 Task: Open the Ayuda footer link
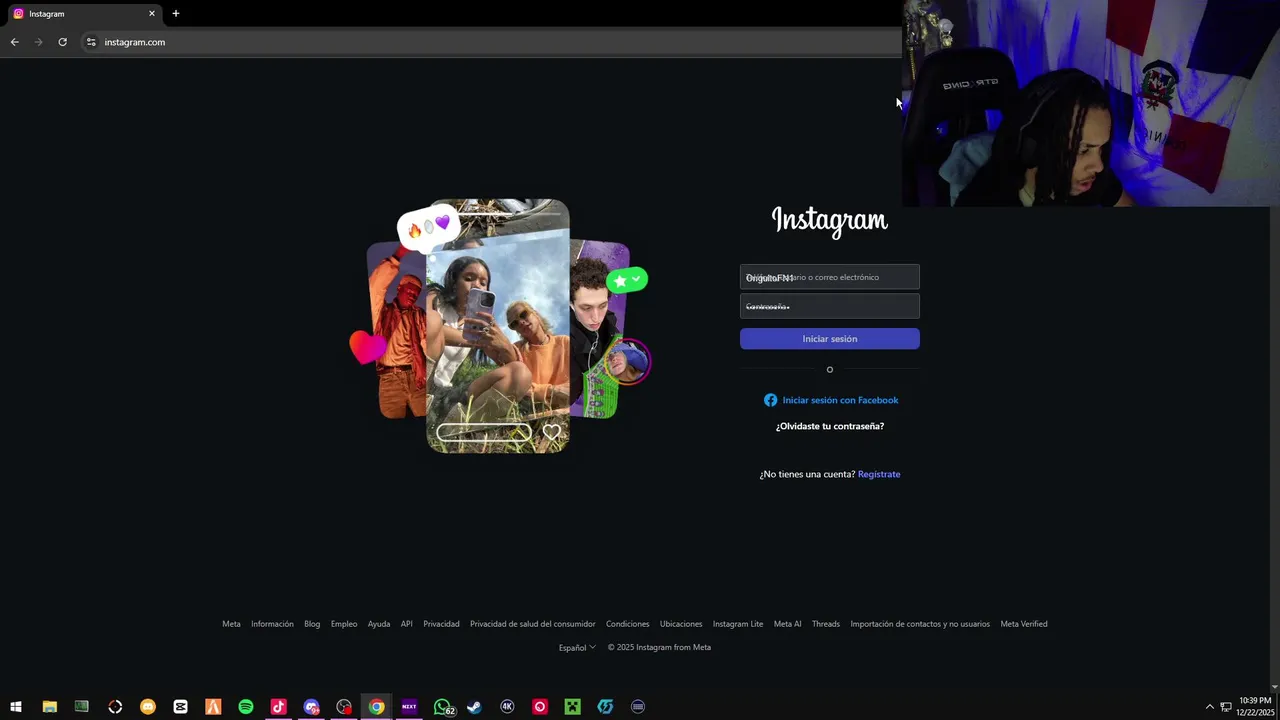379,624
